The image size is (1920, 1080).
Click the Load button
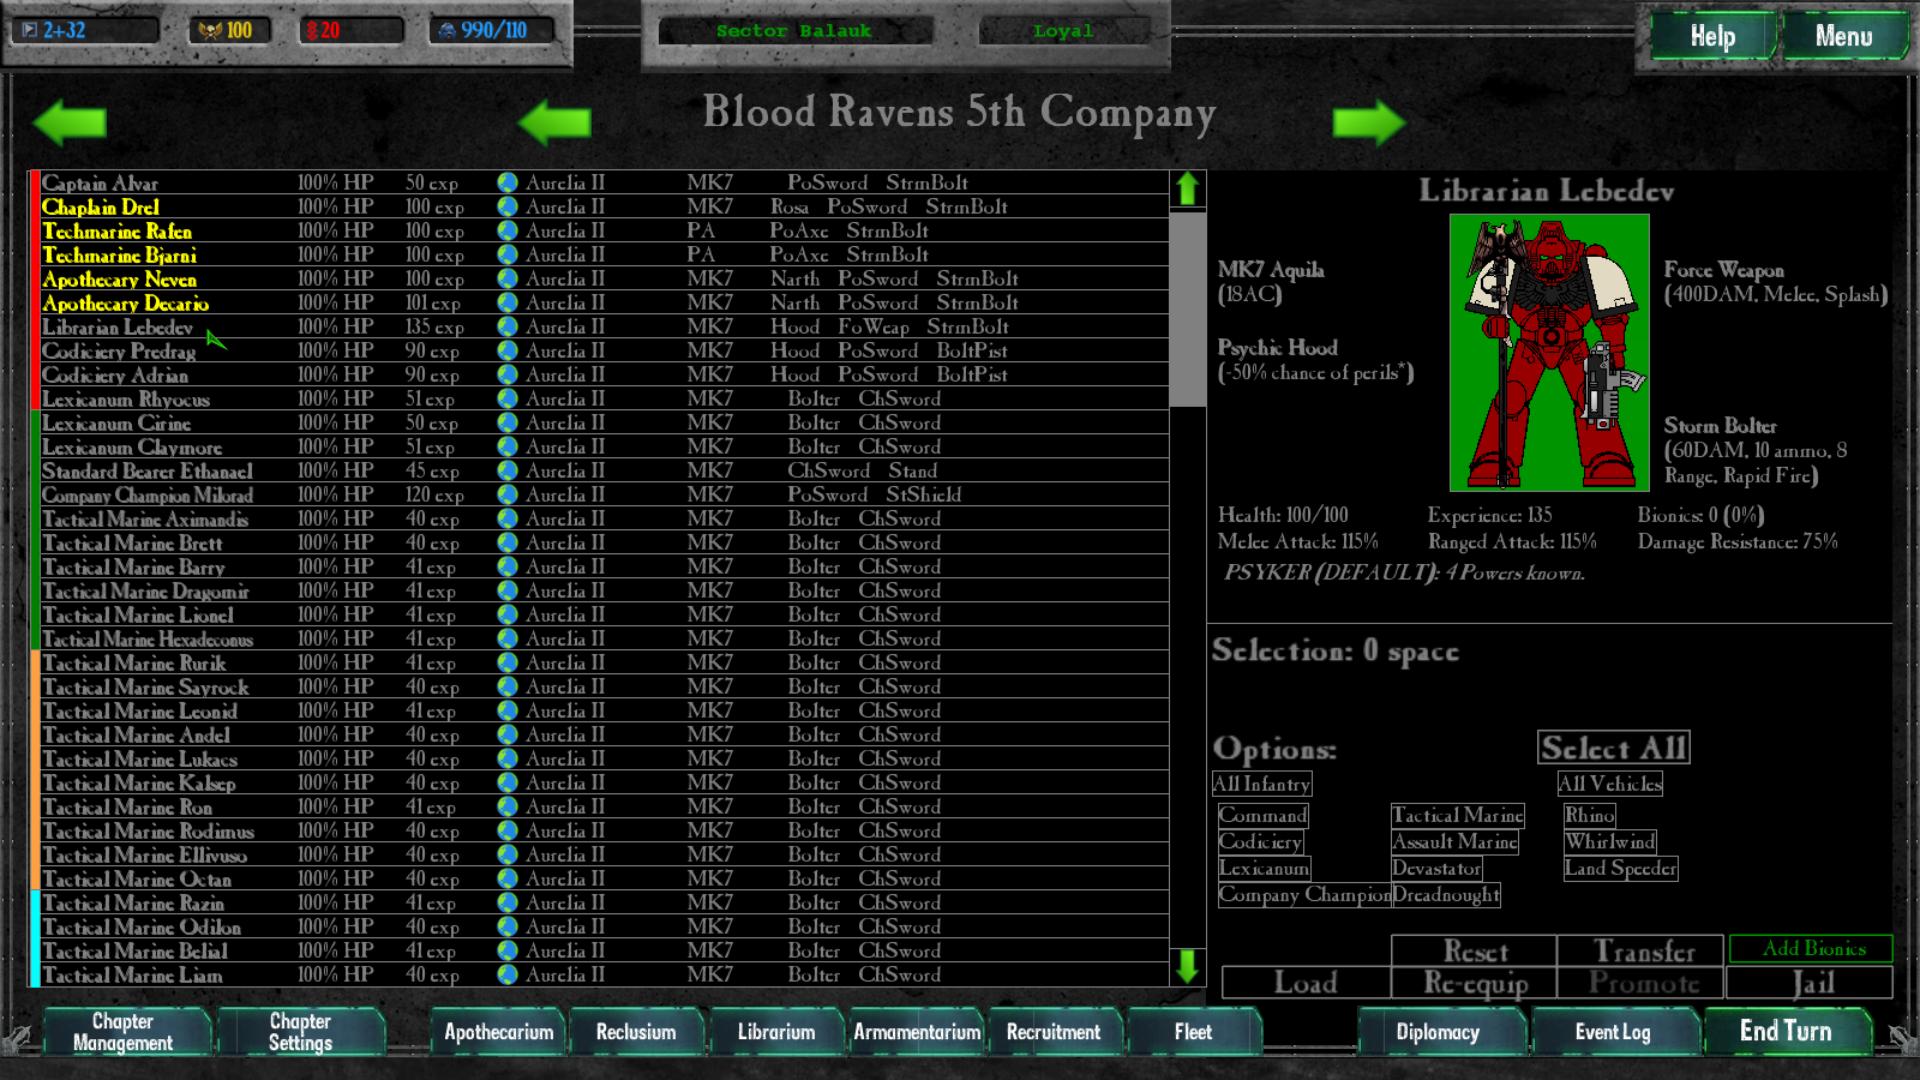(x=1305, y=983)
